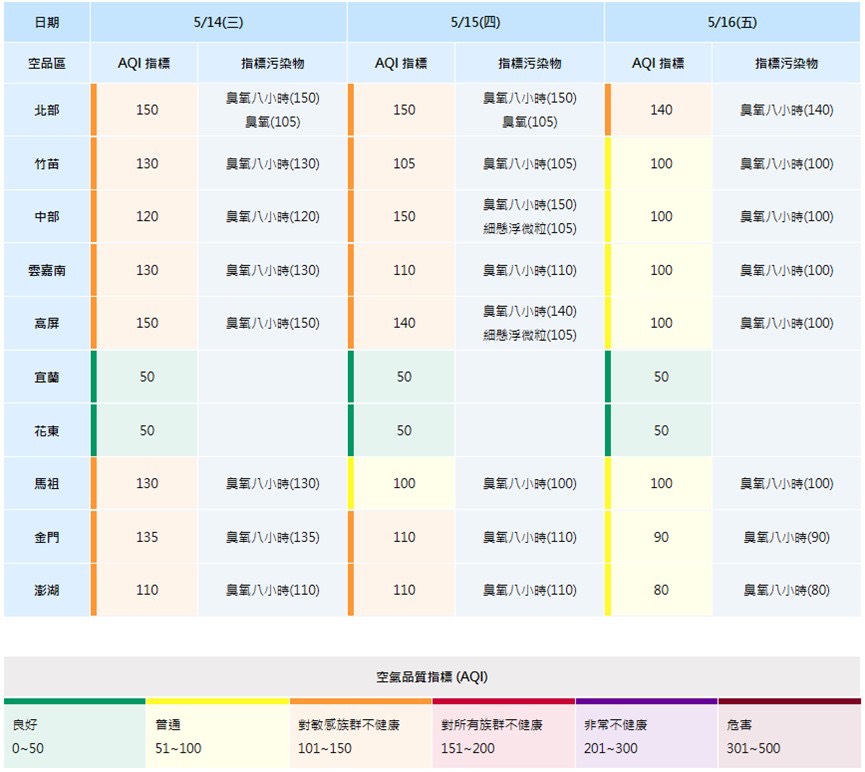Click 中部 5/15 pollutant cell with 細懸浮微粒(105)

[x=530, y=216]
